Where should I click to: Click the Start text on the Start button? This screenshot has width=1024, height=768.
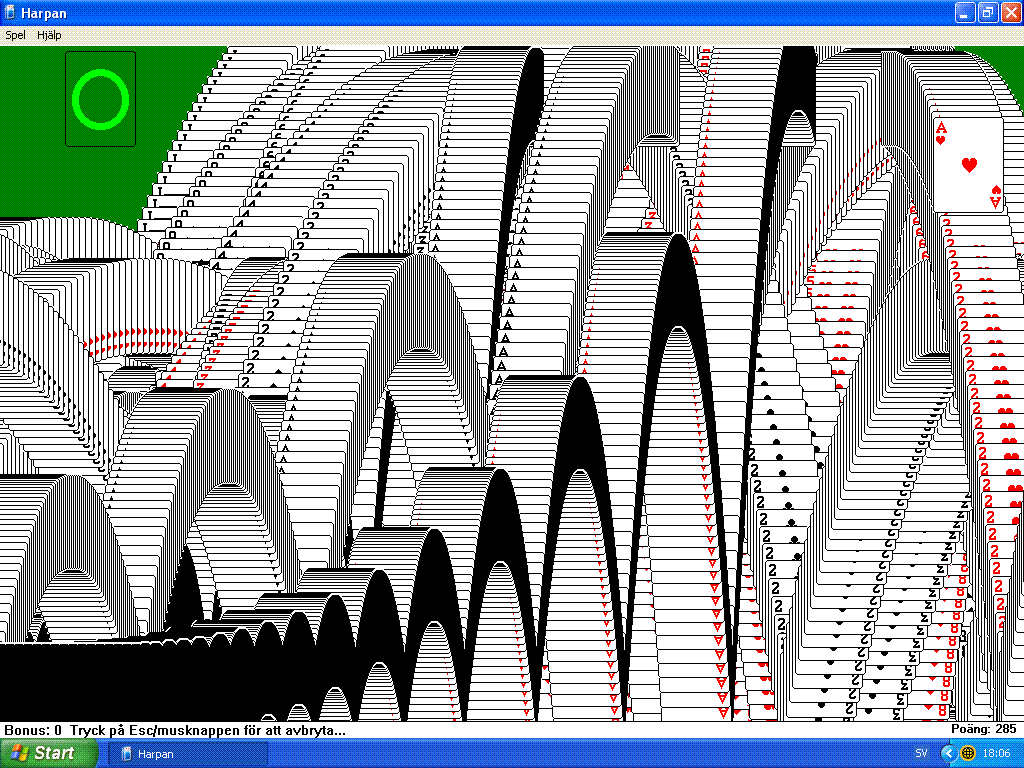54,753
